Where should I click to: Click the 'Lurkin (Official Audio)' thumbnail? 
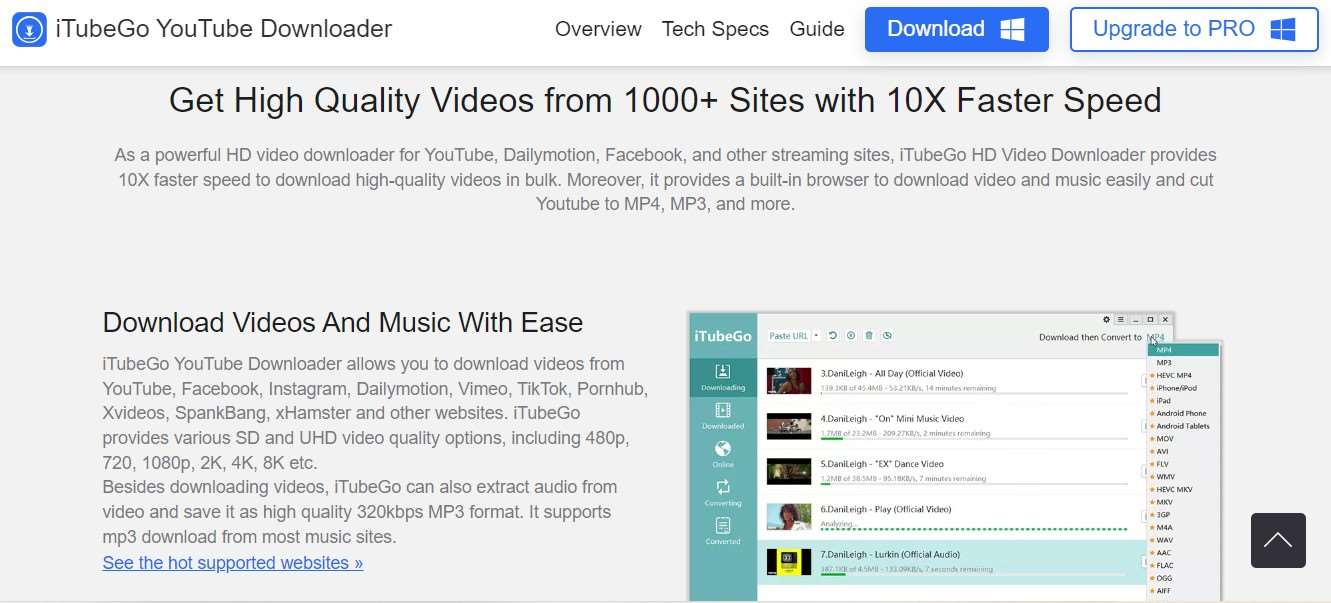click(789, 562)
